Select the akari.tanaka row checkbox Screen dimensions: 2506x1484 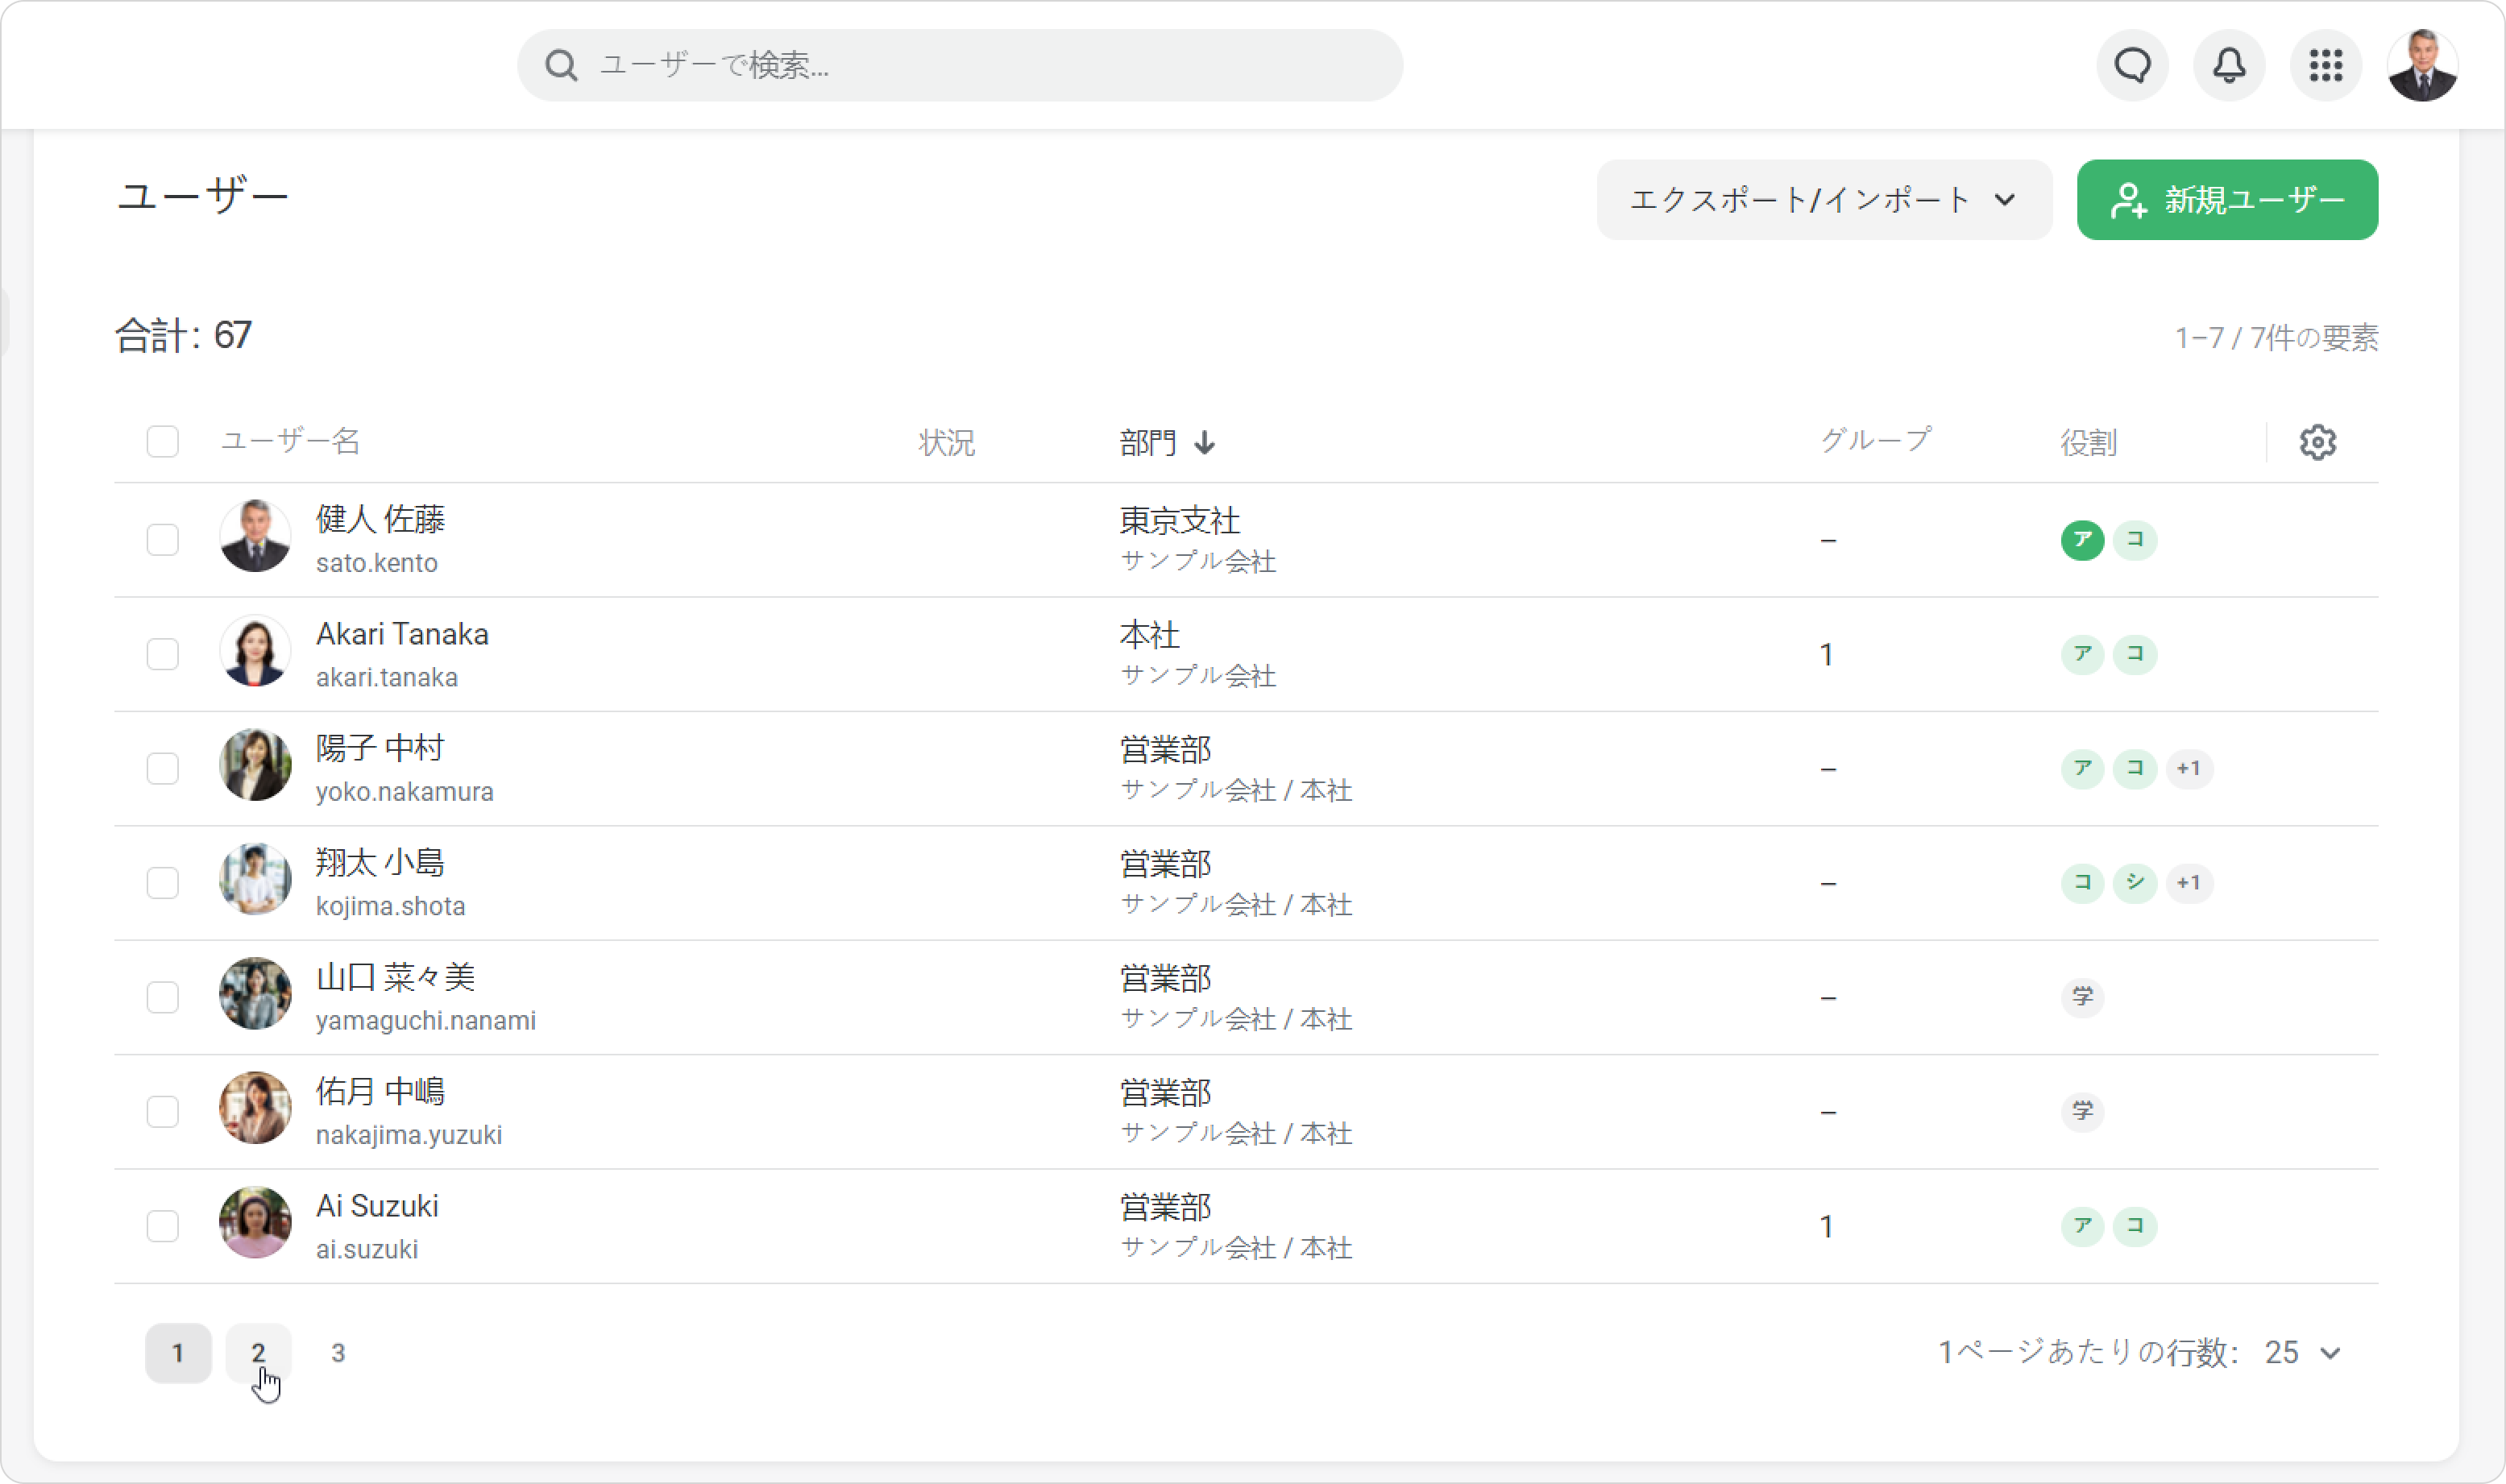[162, 654]
